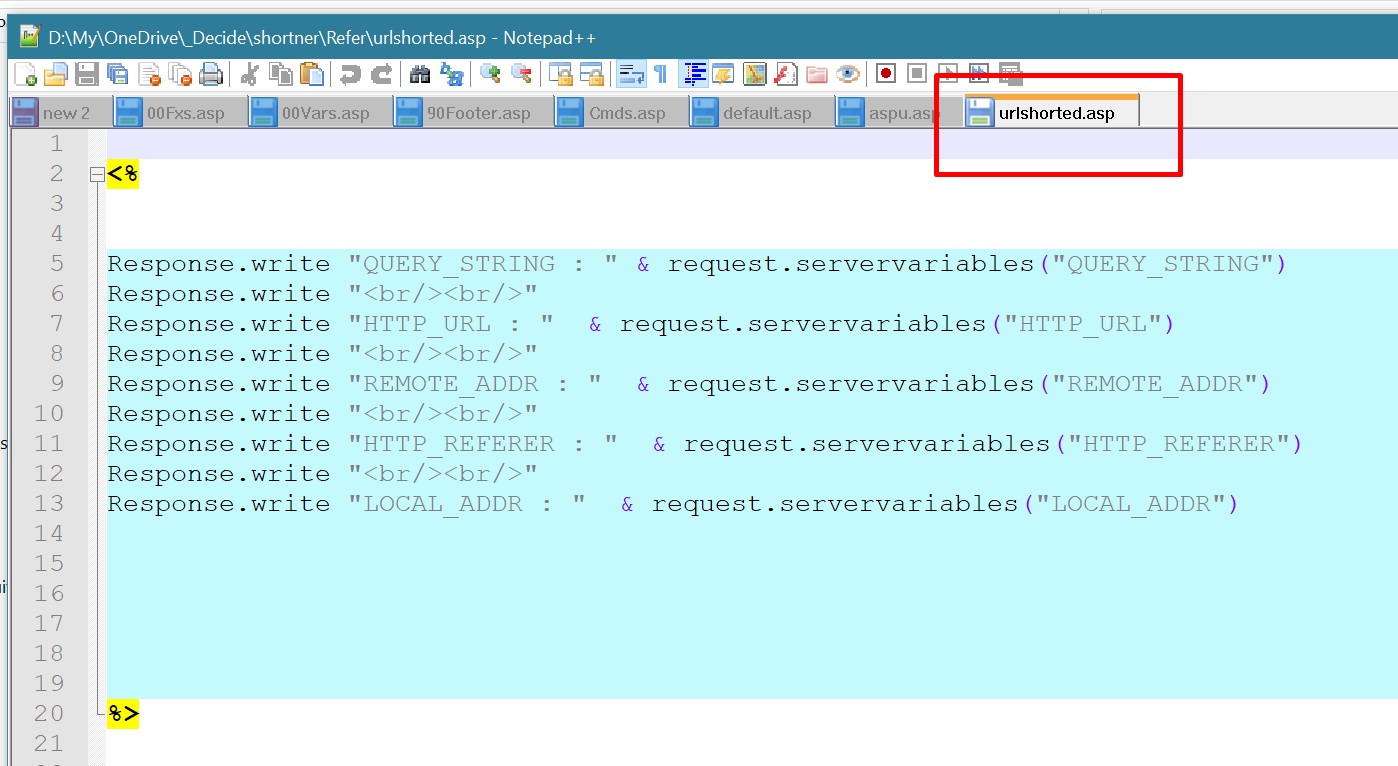Print the document using the printer icon
The image size is (1398, 766).
click(211, 74)
